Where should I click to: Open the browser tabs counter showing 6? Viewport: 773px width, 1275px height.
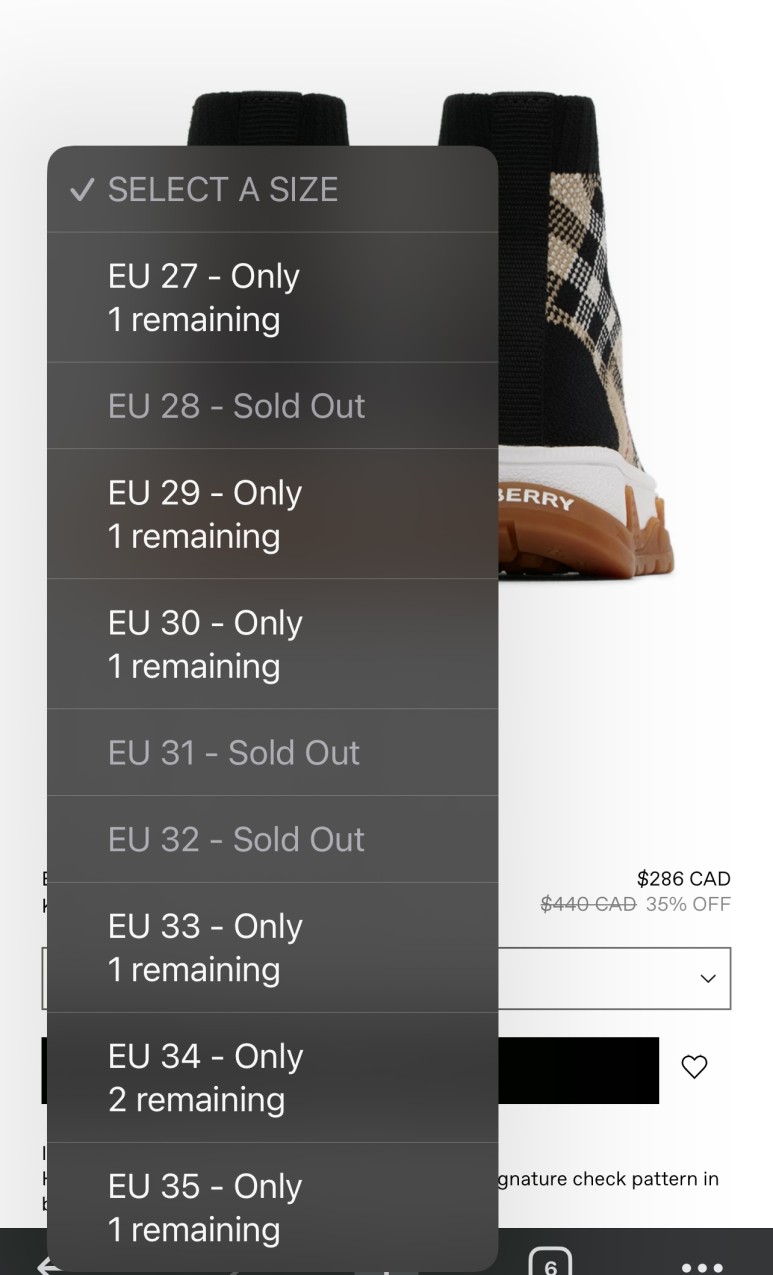[x=550, y=1261]
